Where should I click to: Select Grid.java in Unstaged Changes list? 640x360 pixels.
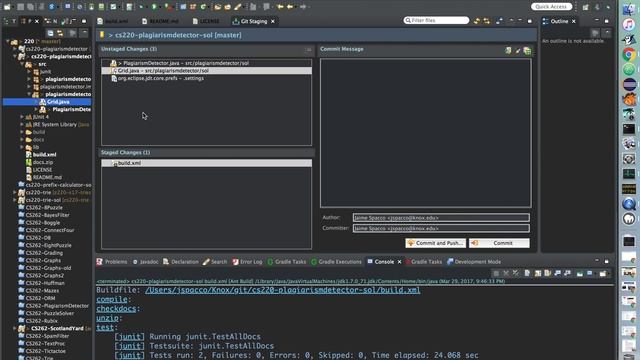coord(207,71)
